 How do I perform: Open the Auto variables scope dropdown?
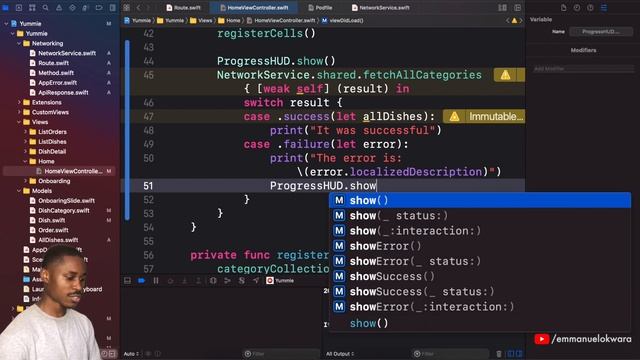tap(131, 354)
